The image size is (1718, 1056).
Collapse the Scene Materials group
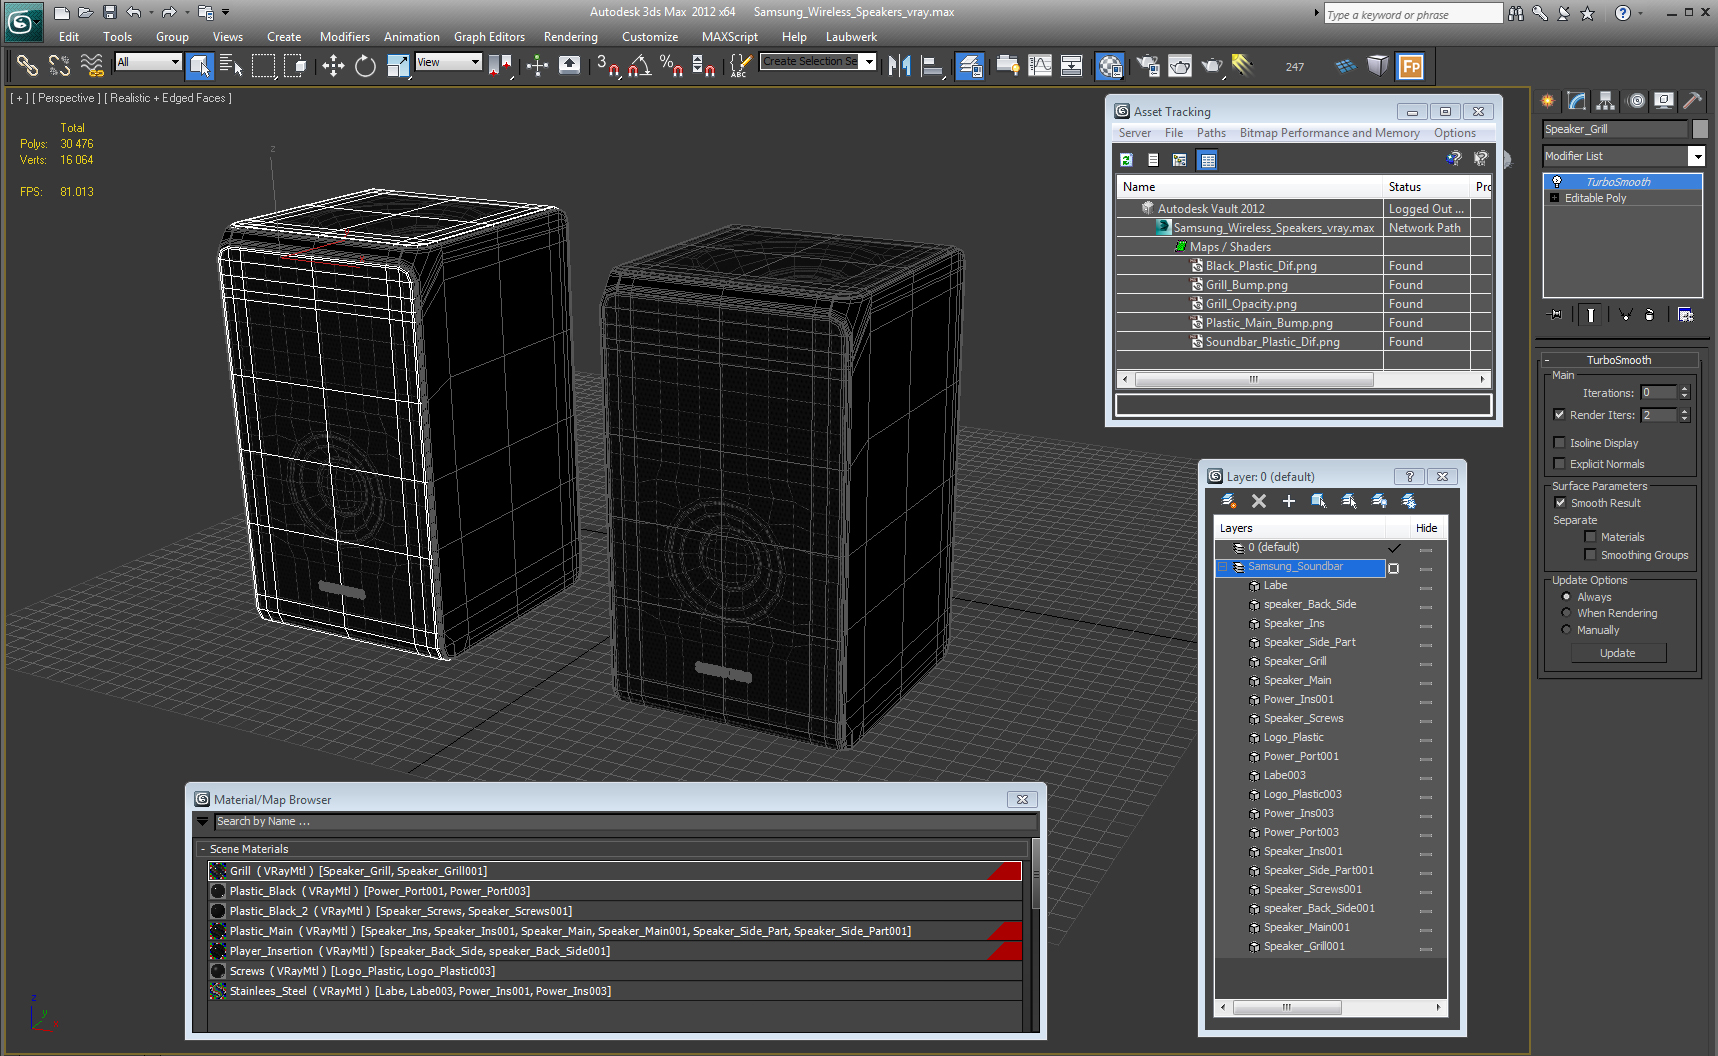point(203,849)
